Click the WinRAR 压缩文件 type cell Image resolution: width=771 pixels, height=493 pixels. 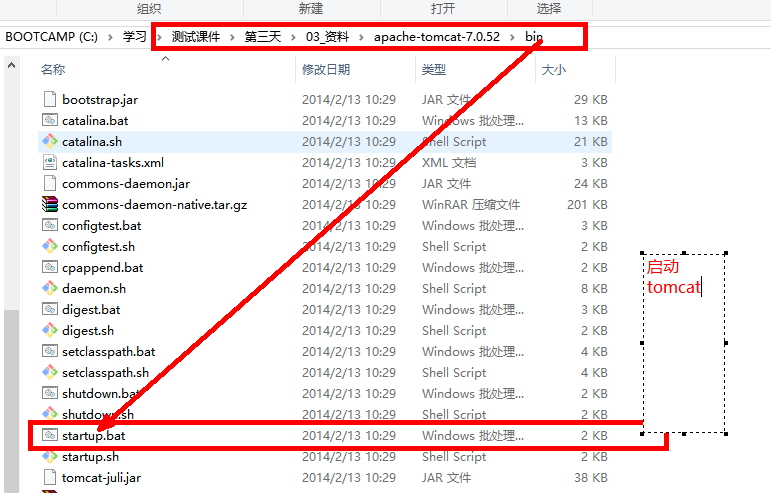coord(471,204)
